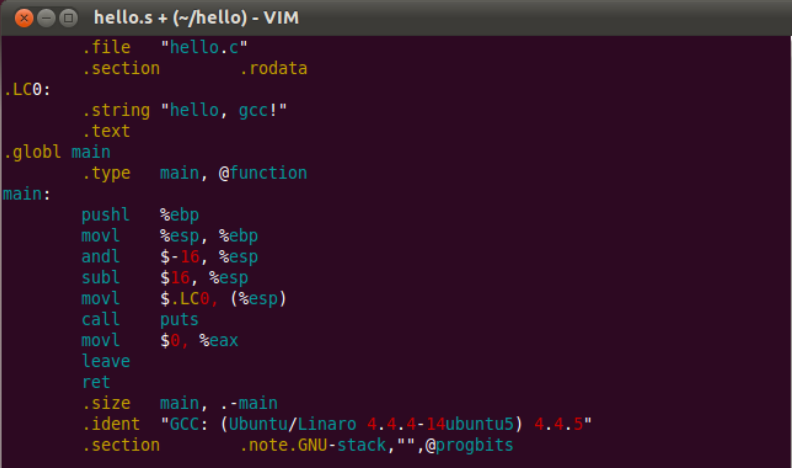Viewport: 792px width, 470px height.
Task: Click the hello.s window title text
Action: click(x=195, y=17)
